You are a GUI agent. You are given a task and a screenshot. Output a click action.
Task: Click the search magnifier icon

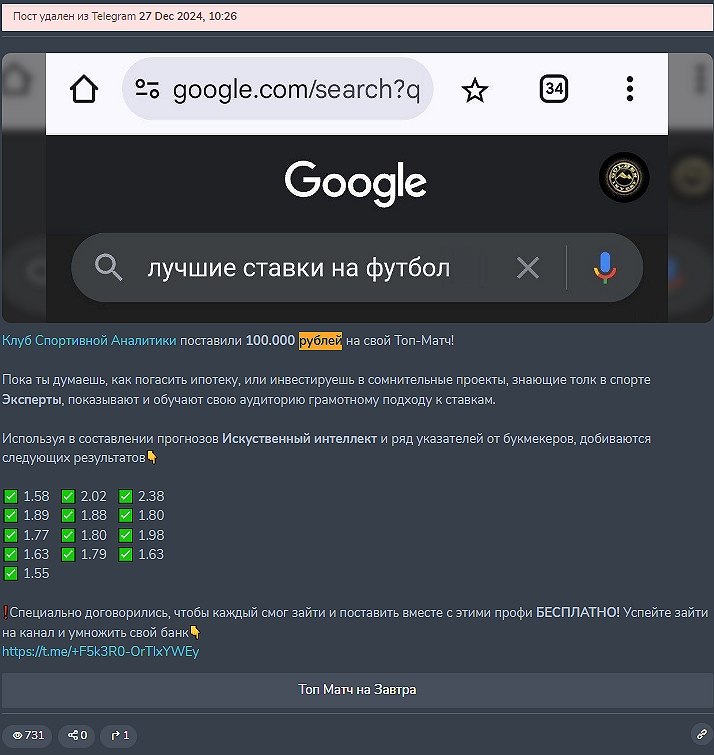108,267
